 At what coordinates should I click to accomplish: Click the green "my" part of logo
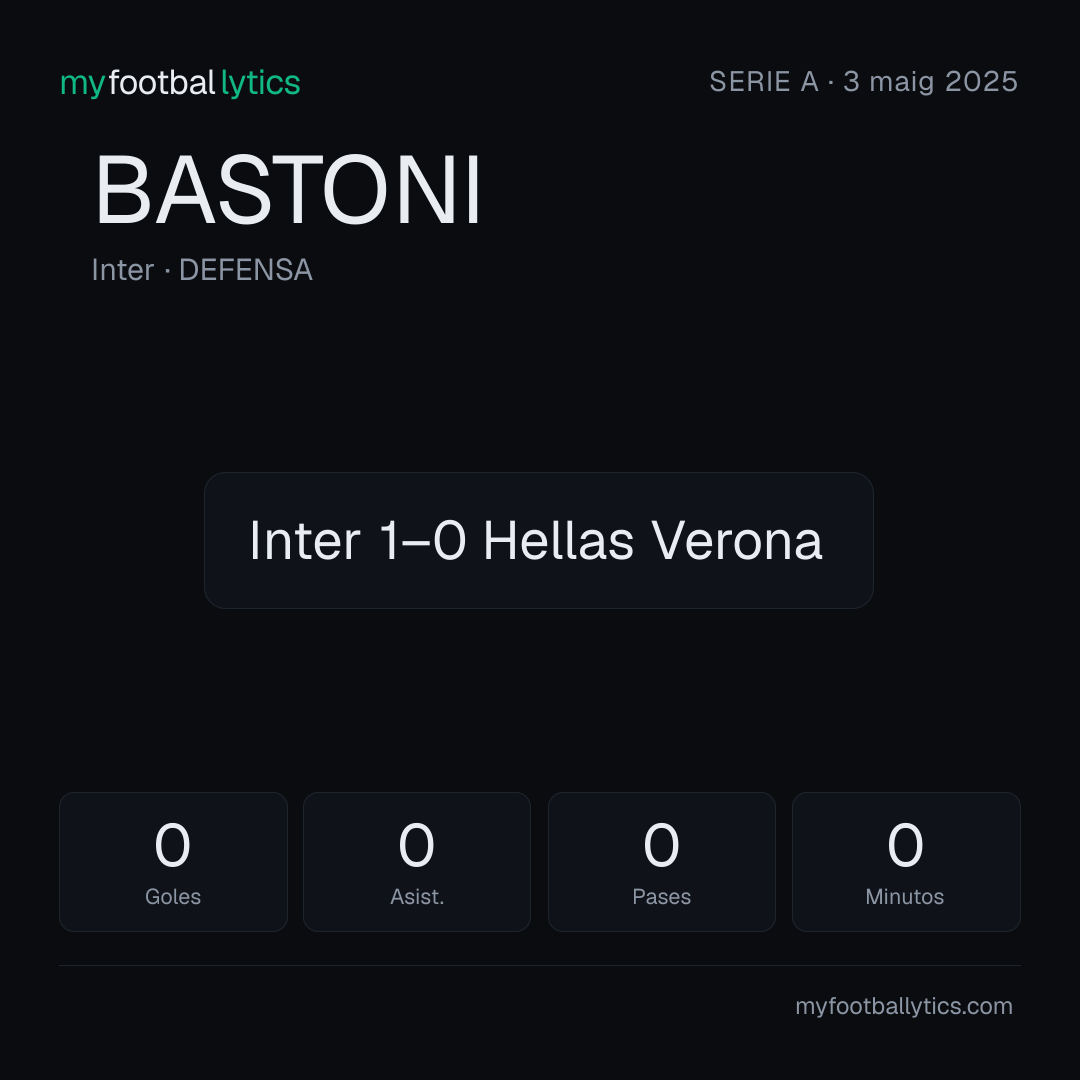coord(83,85)
